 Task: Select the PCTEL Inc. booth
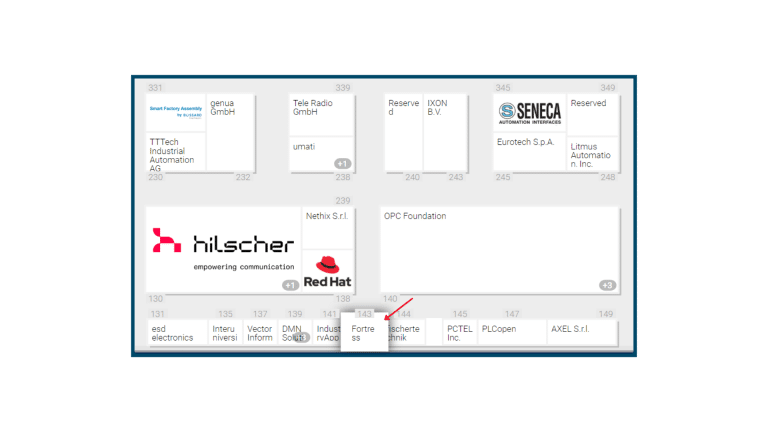click(x=460, y=333)
